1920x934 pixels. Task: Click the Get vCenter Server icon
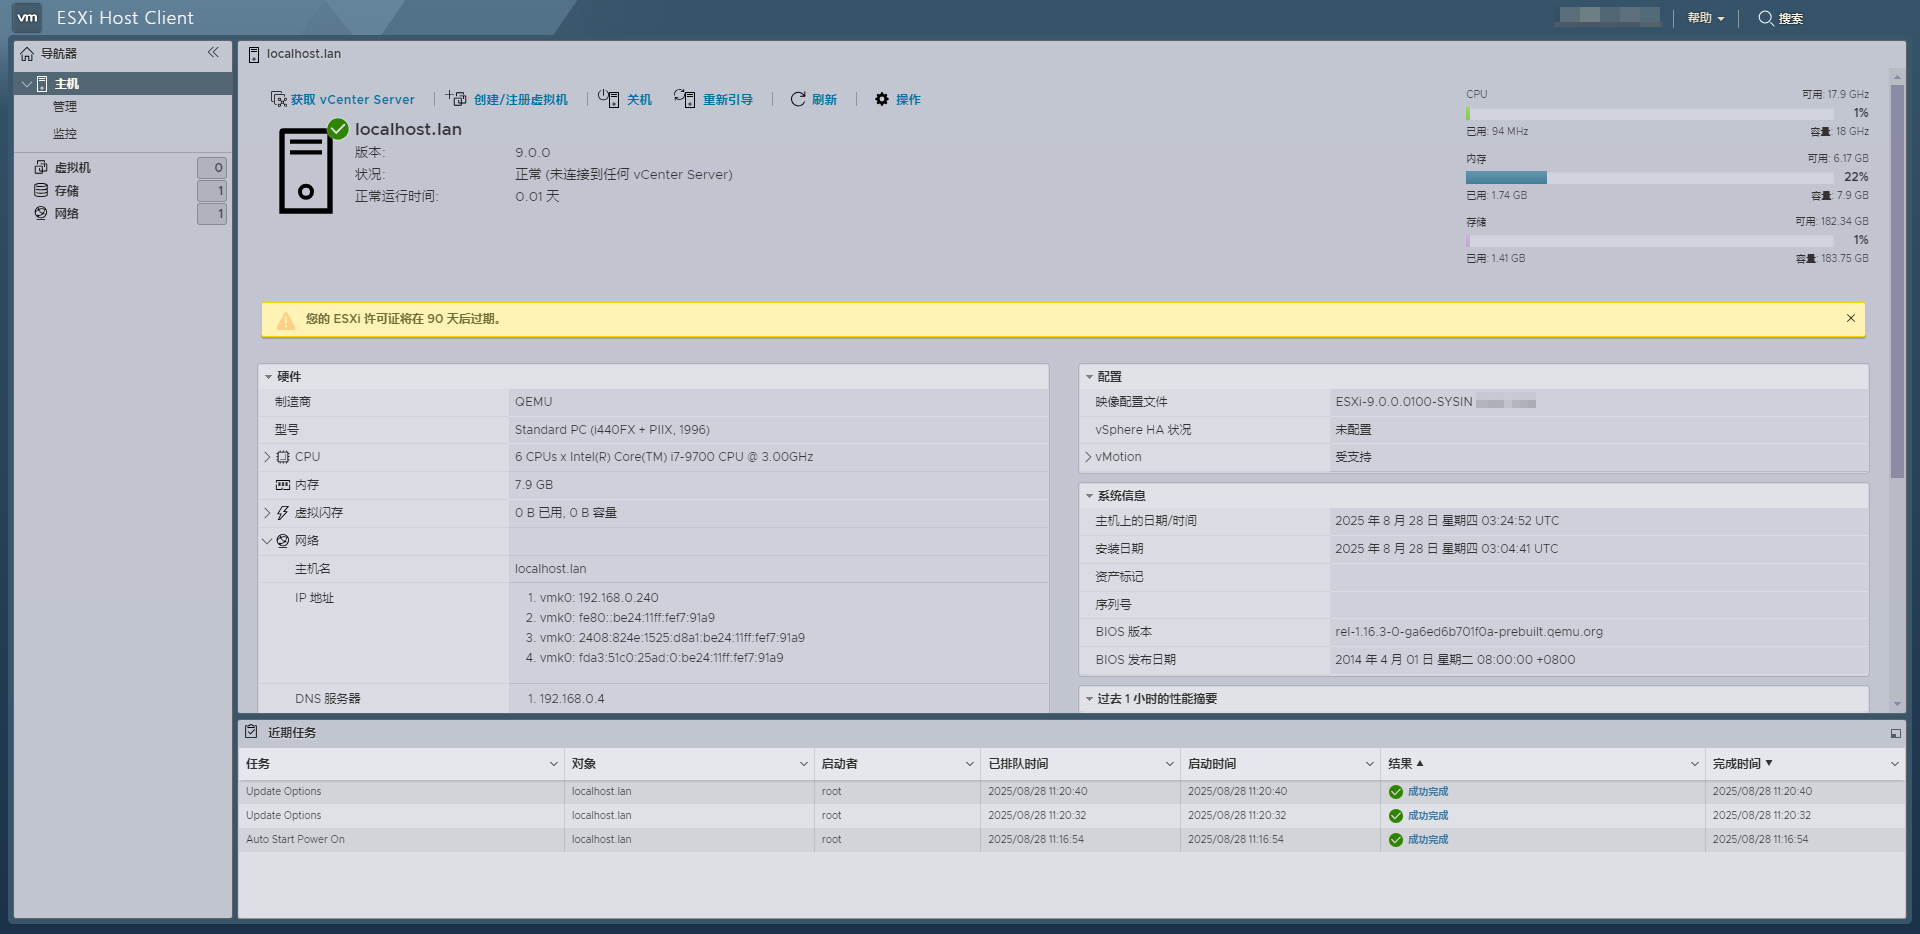[x=279, y=99]
